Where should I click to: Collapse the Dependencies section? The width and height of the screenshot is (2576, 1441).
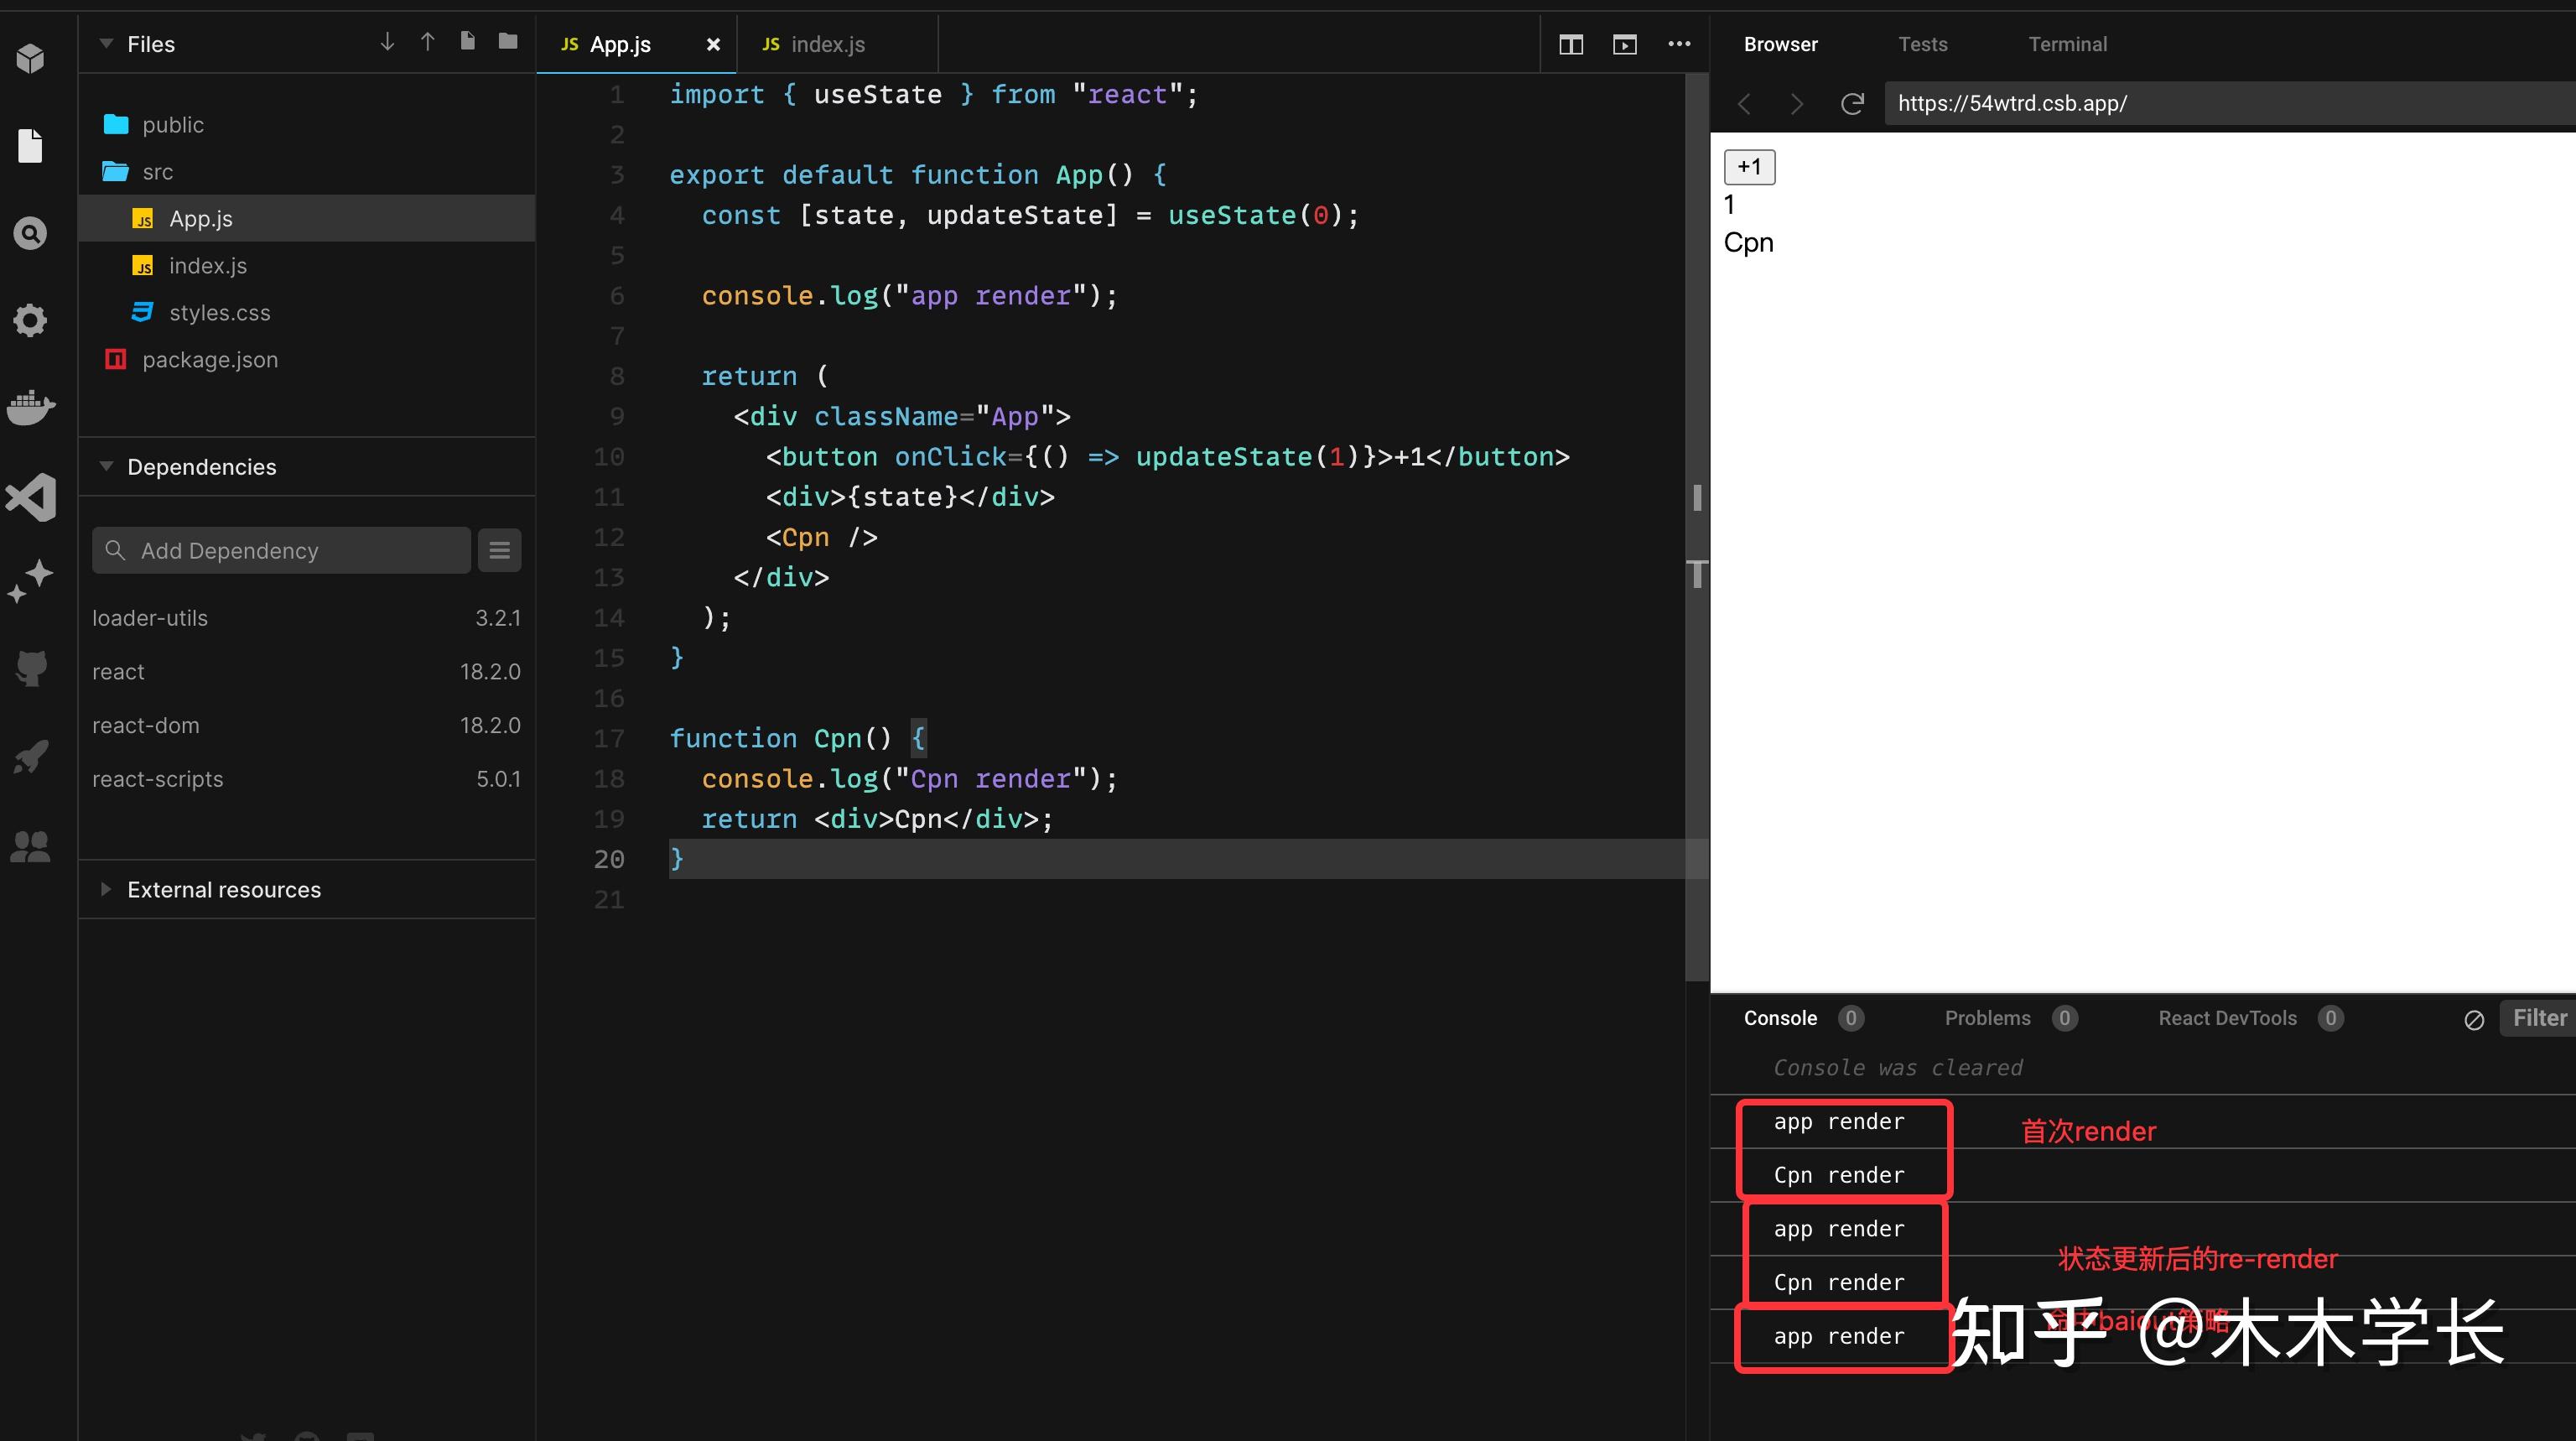click(106, 466)
